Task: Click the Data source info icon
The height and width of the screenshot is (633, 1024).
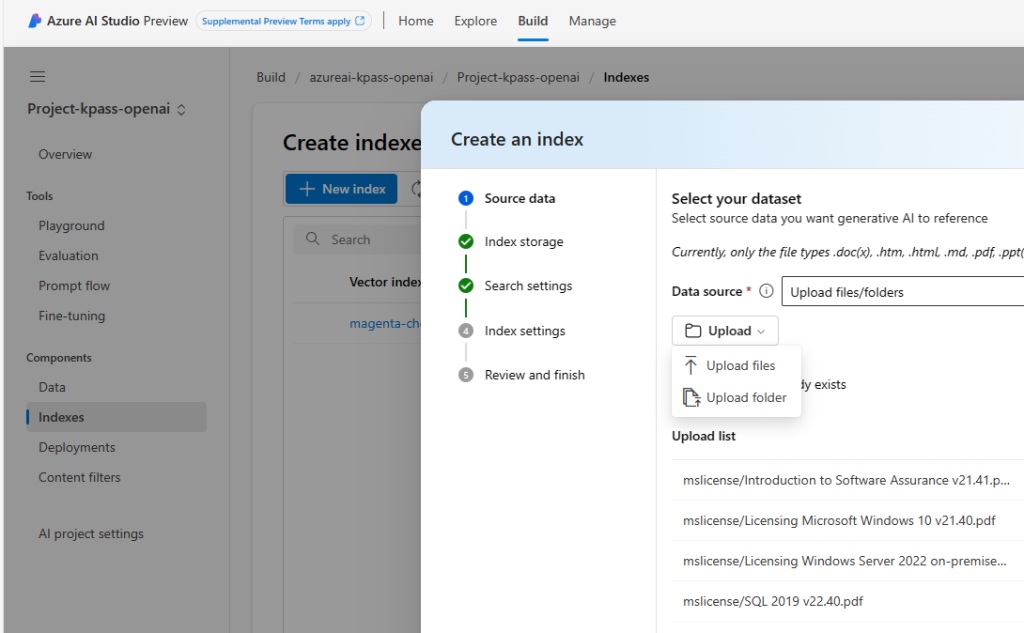Action: (x=766, y=291)
